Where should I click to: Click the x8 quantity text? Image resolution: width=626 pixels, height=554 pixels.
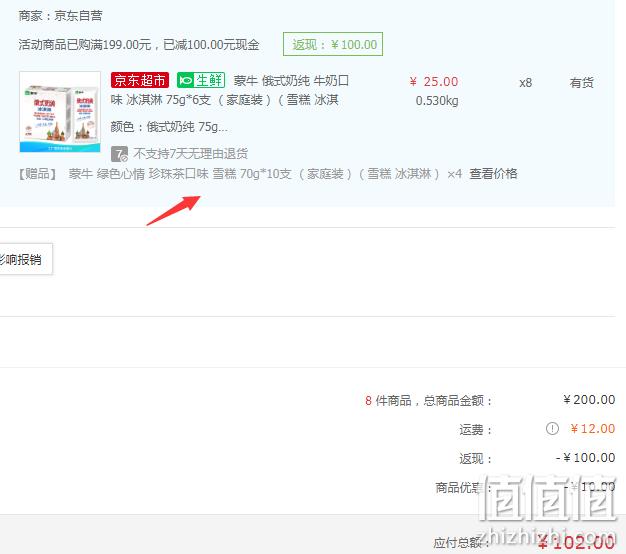click(x=525, y=83)
